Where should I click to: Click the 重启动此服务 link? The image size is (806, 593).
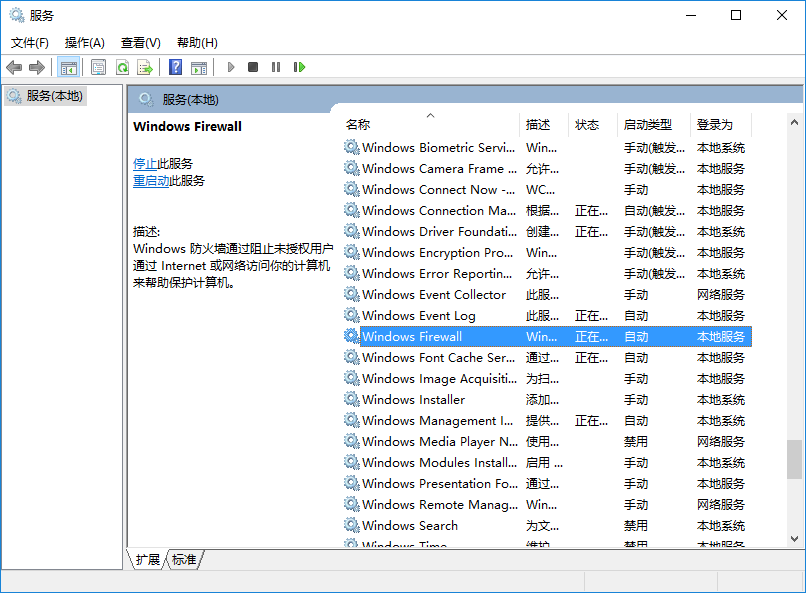pos(152,182)
